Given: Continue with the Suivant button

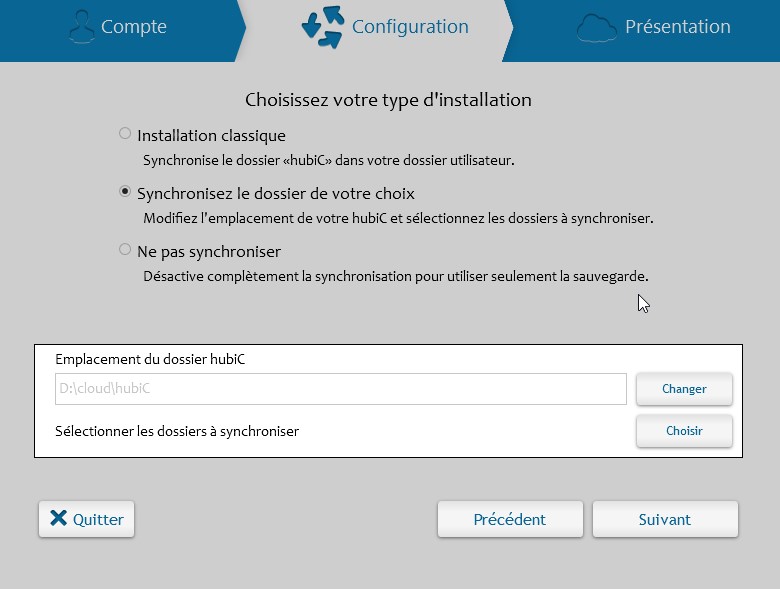Looking at the screenshot, I should 665,519.
